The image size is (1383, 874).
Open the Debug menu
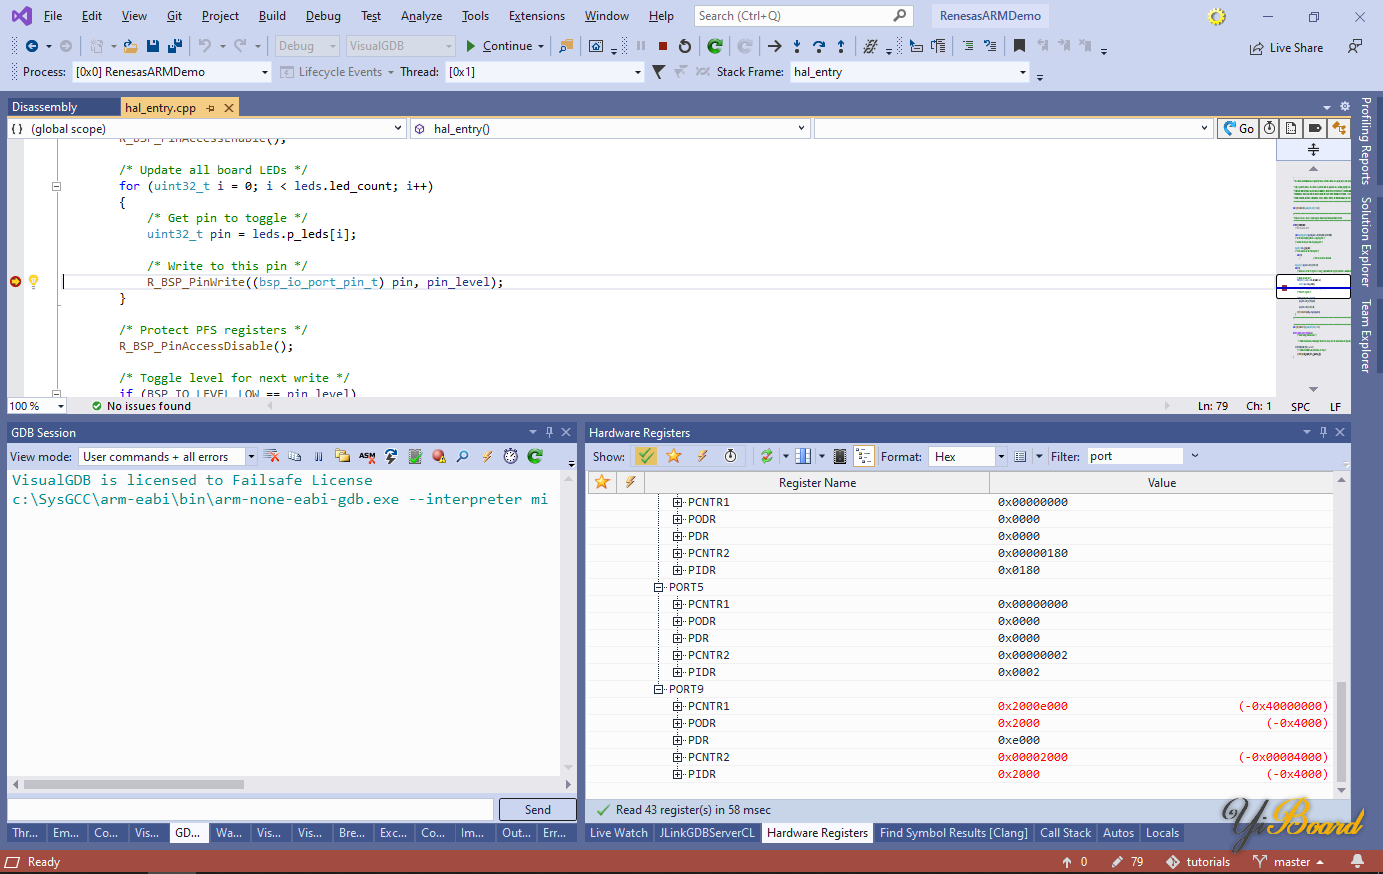click(x=323, y=16)
